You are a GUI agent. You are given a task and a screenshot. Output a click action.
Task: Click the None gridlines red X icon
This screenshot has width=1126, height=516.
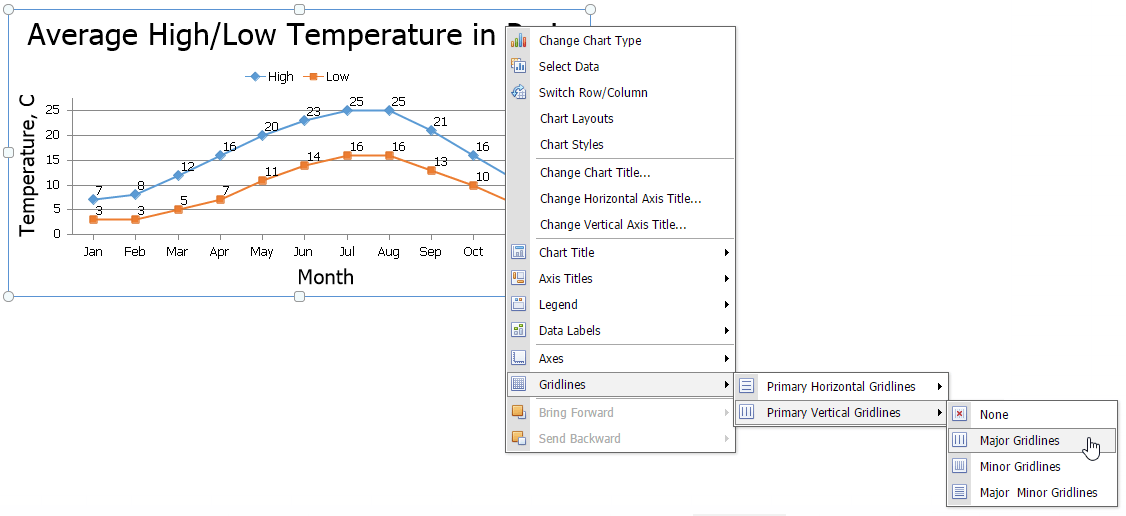[x=960, y=415]
